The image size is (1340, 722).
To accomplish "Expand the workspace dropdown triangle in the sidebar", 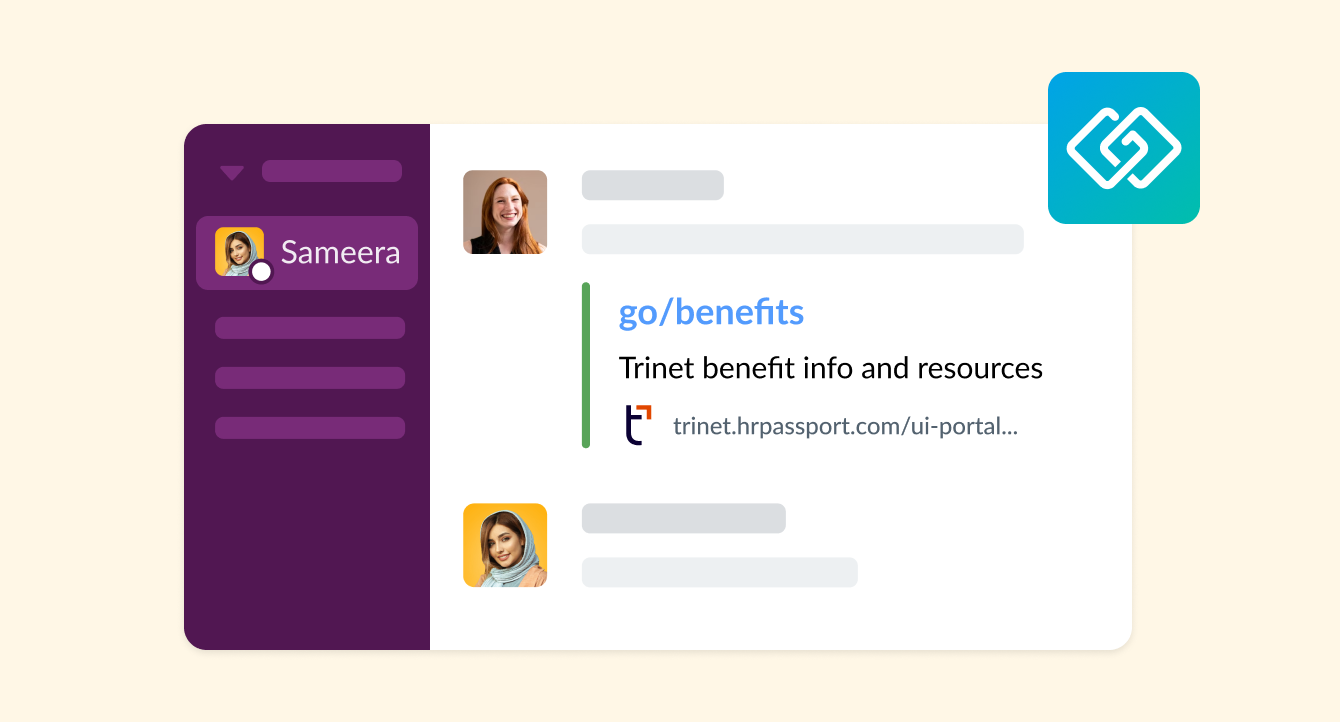I will [231, 171].
